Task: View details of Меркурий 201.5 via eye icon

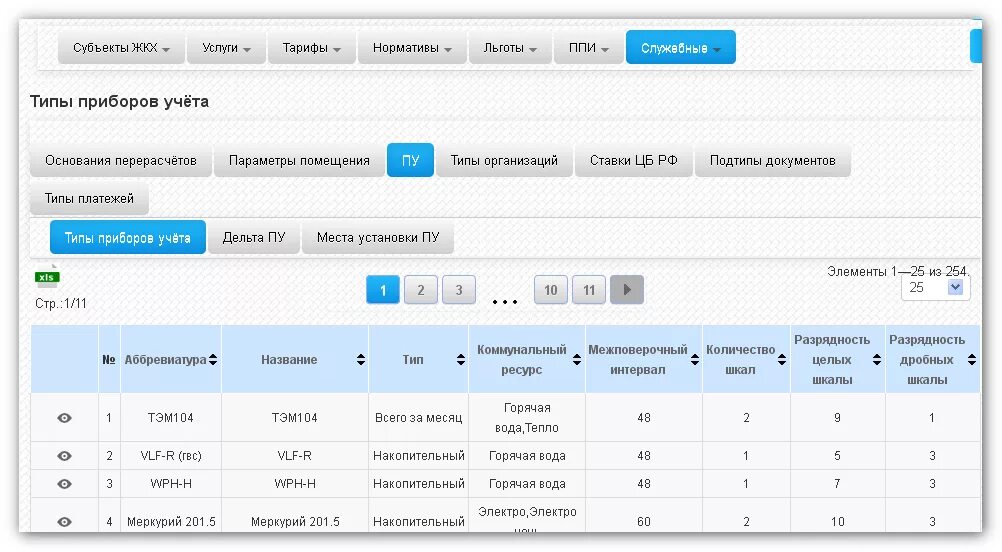Action: (65, 522)
